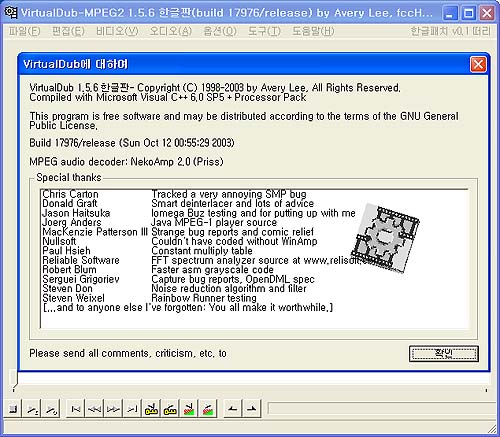Click 'Paul Hsieh' in thanks list
This screenshot has height=437, width=500.
coord(66,250)
